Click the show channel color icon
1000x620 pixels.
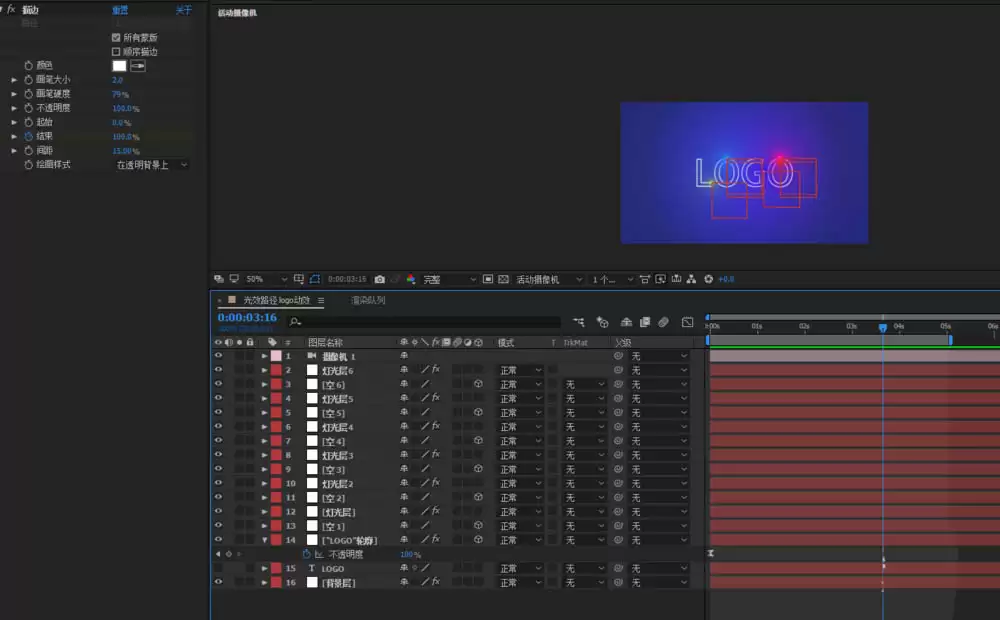tap(411, 279)
